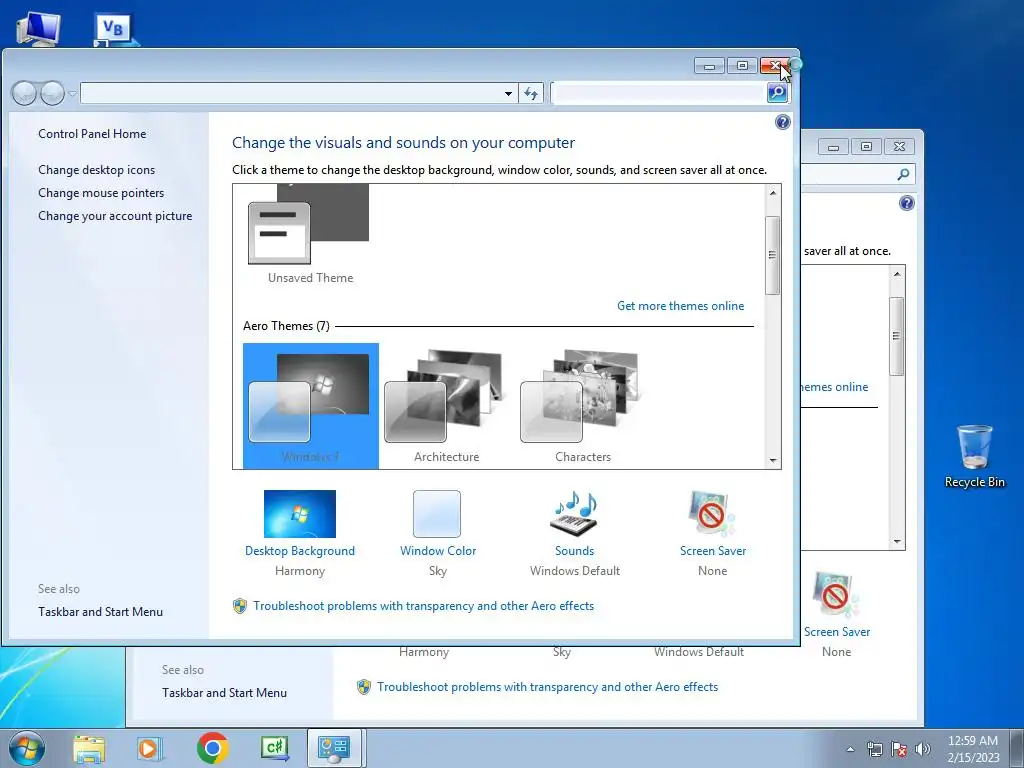Open Window Color settings icon
Viewport: 1024px width, 768px height.
[x=437, y=514]
